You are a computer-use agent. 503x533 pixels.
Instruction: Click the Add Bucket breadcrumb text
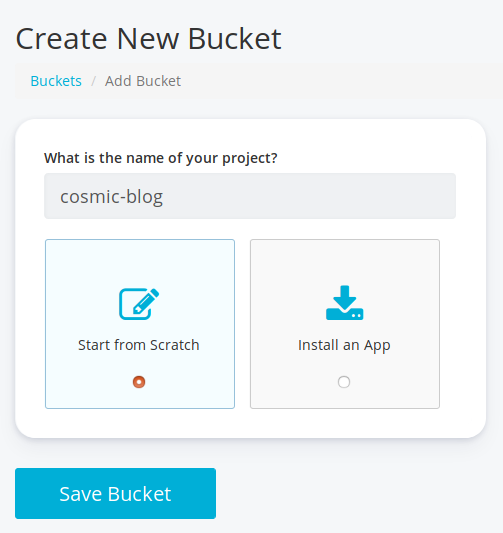click(143, 81)
